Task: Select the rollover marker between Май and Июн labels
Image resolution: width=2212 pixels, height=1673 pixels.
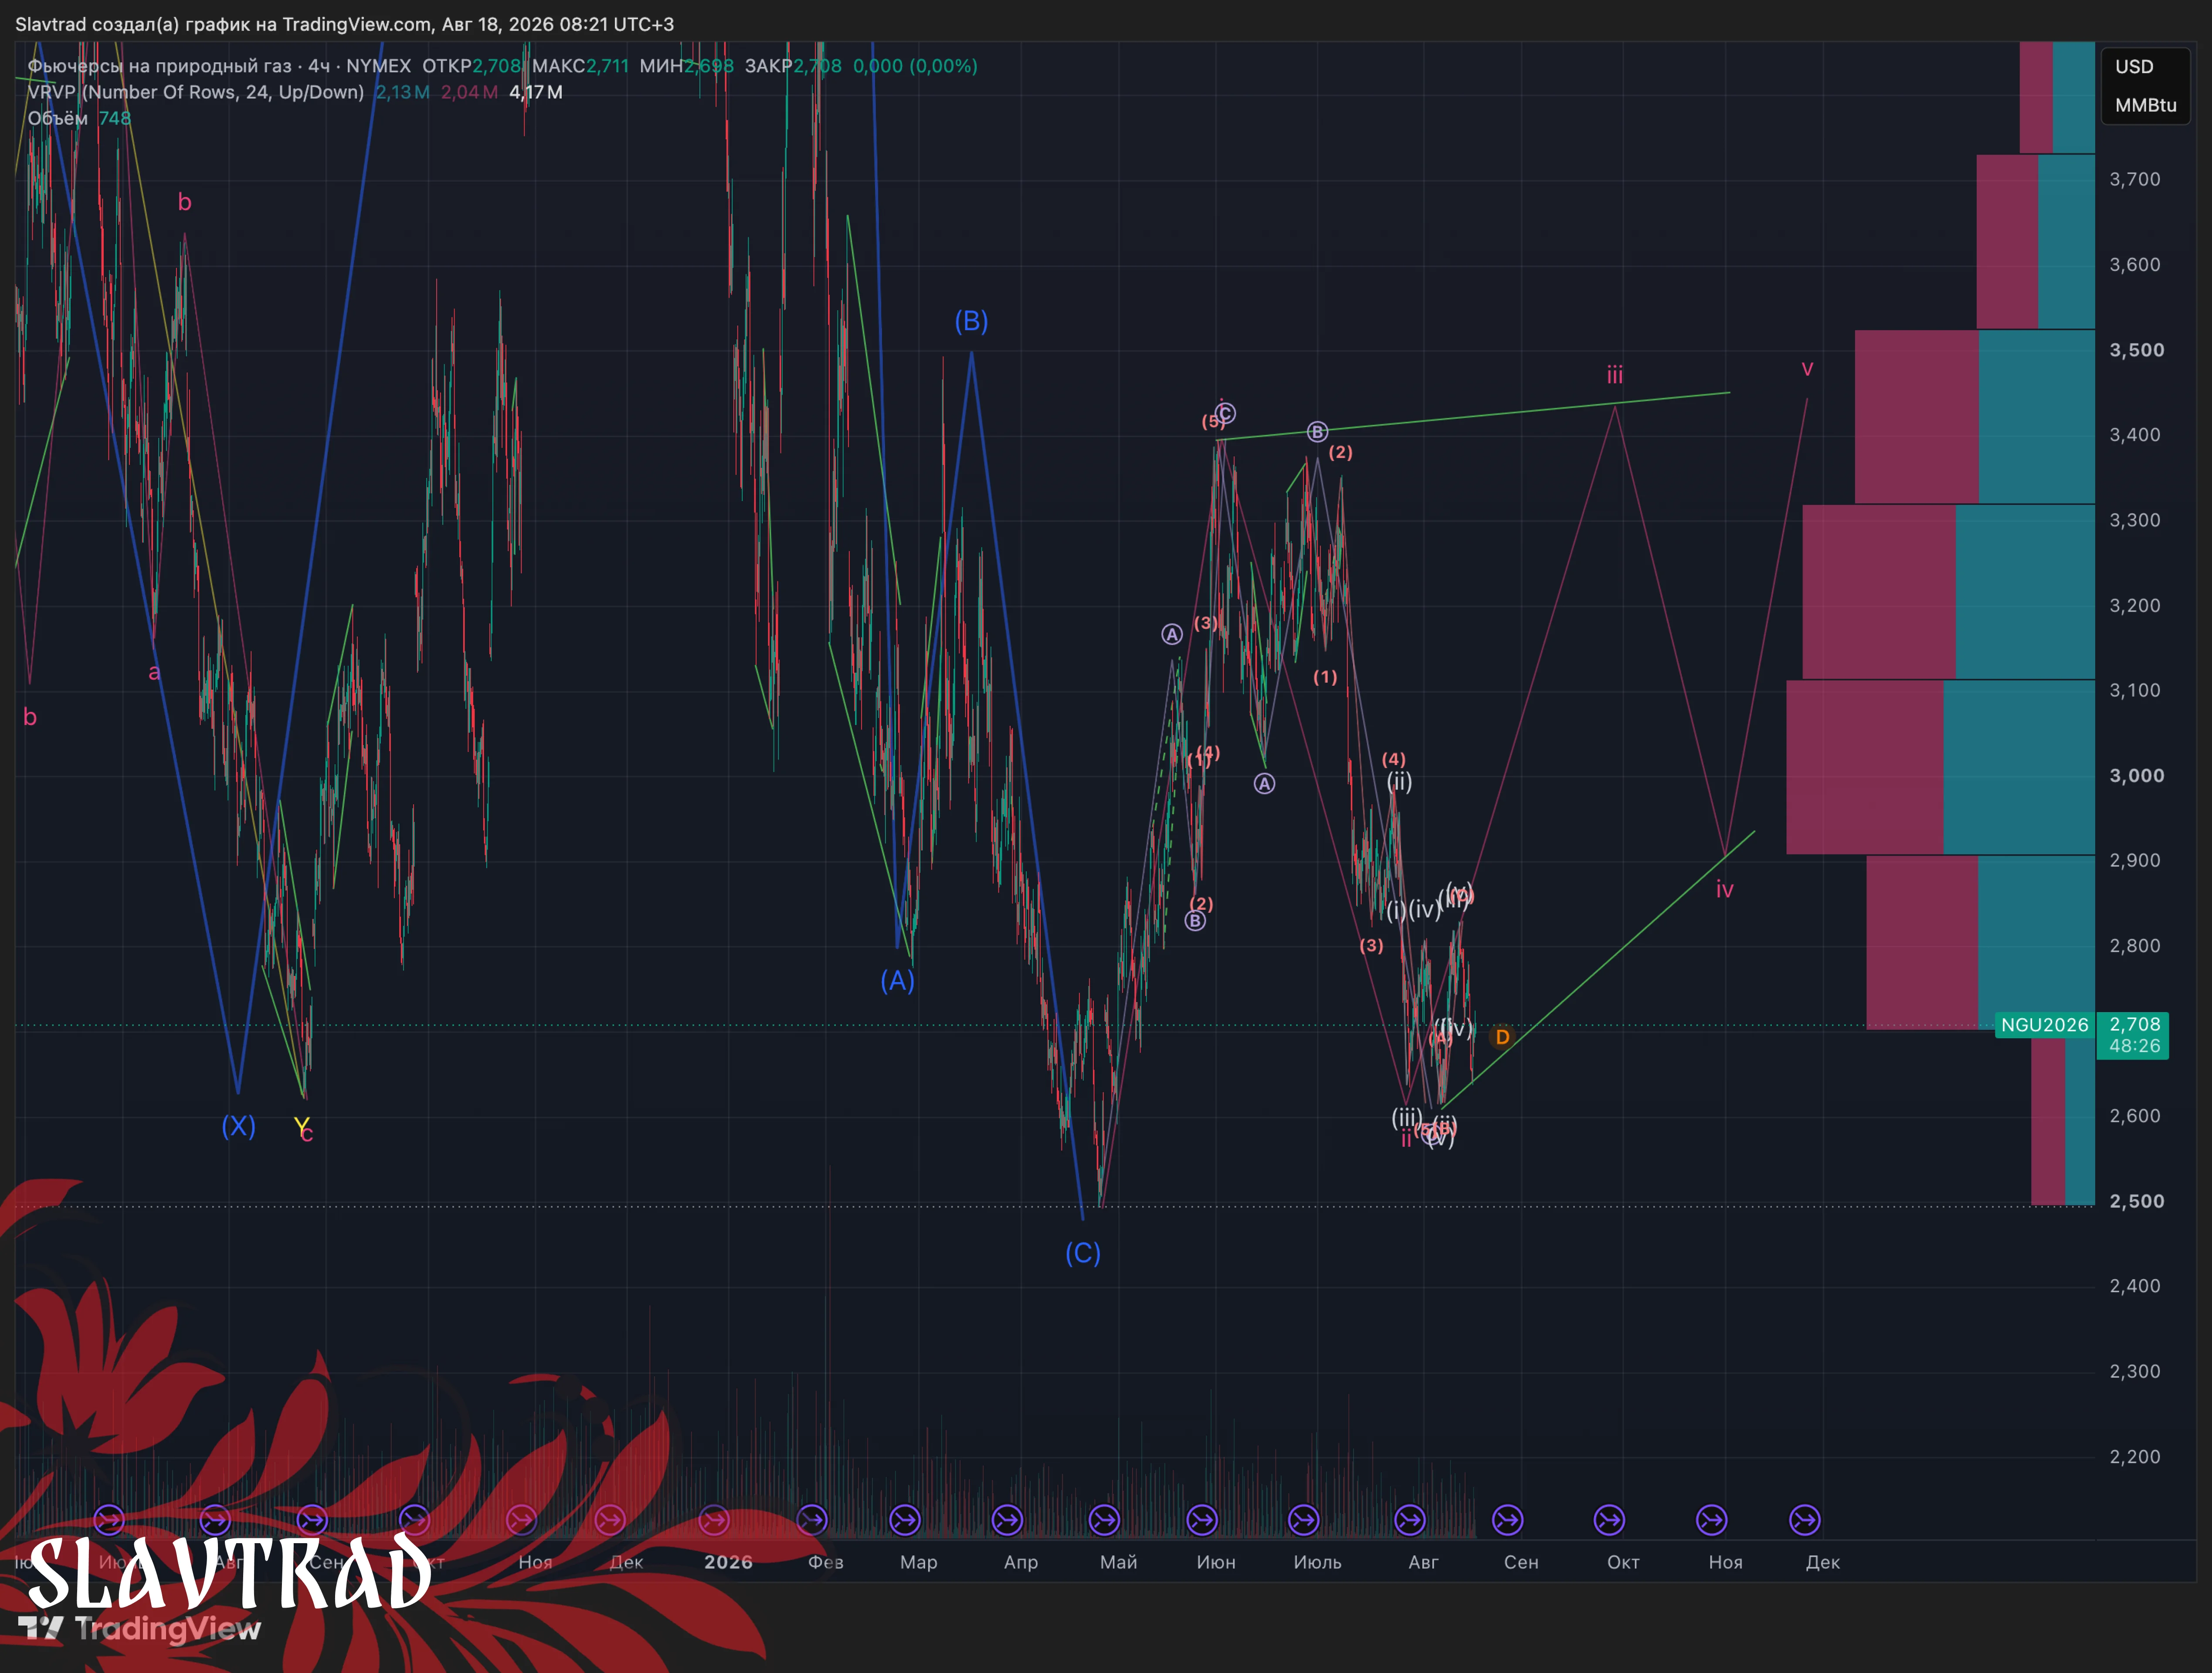Action: (x=1202, y=1520)
